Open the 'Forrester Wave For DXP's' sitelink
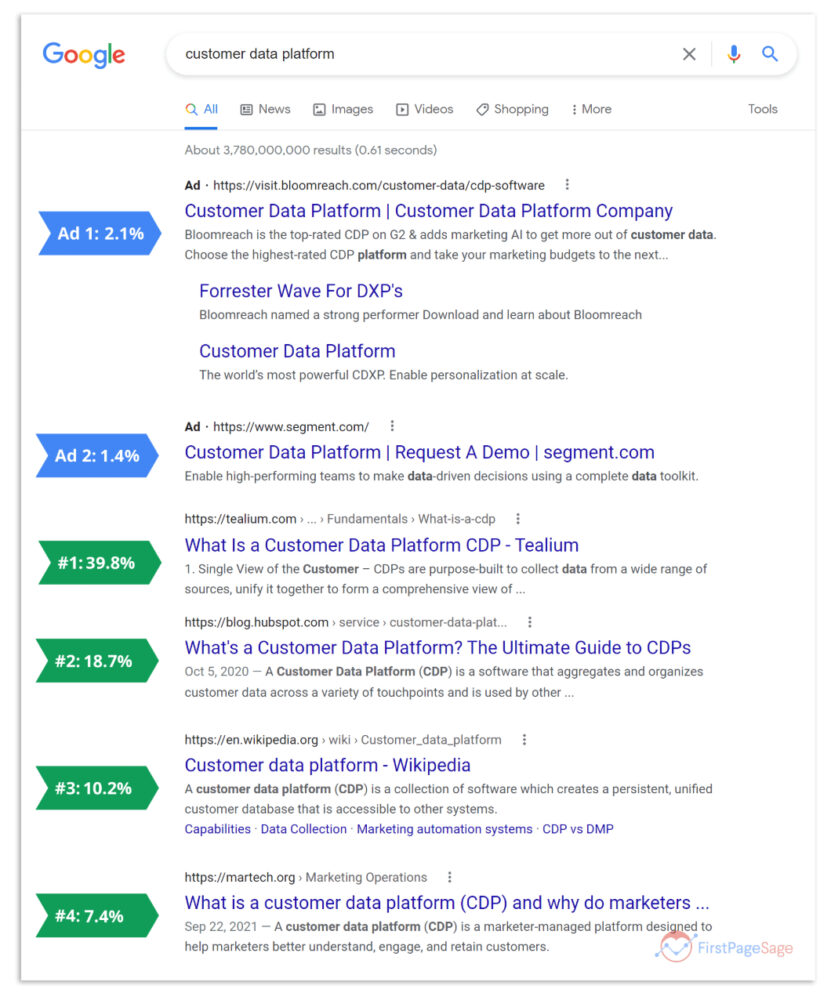Image resolution: width=831 pixels, height=1000 pixels. point(301,291)
